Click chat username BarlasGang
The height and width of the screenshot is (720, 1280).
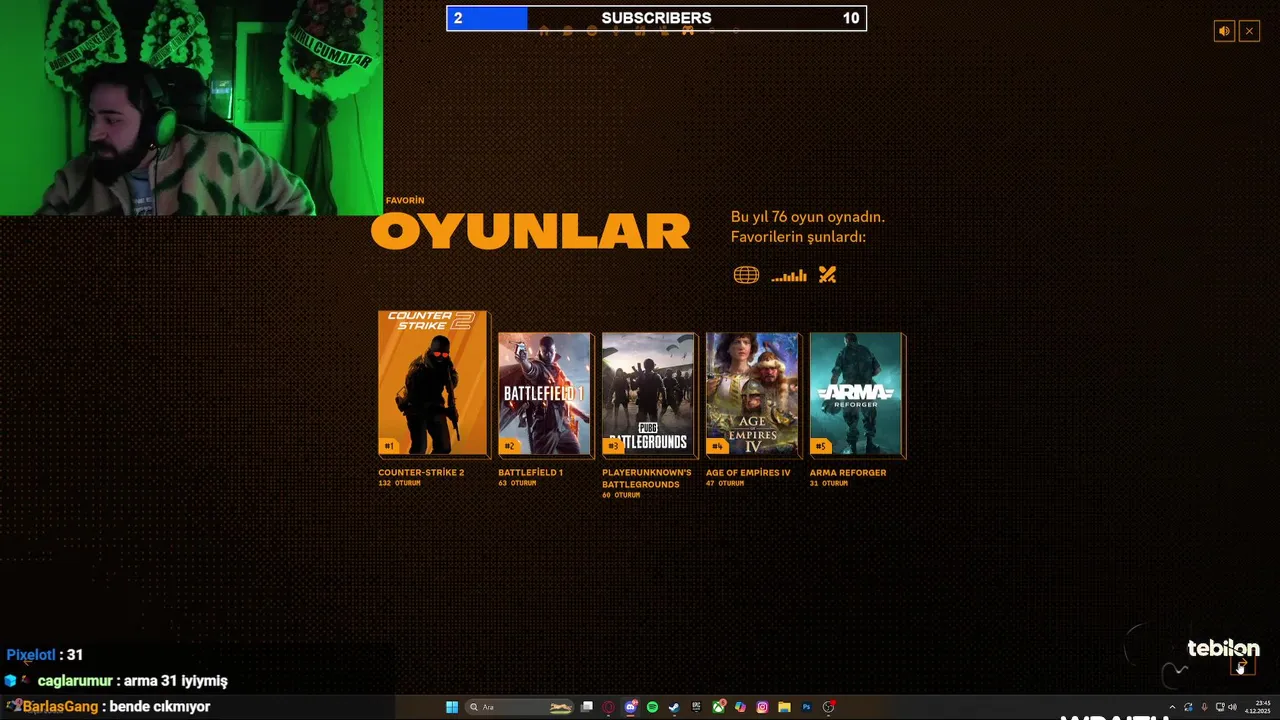point(60,707)
